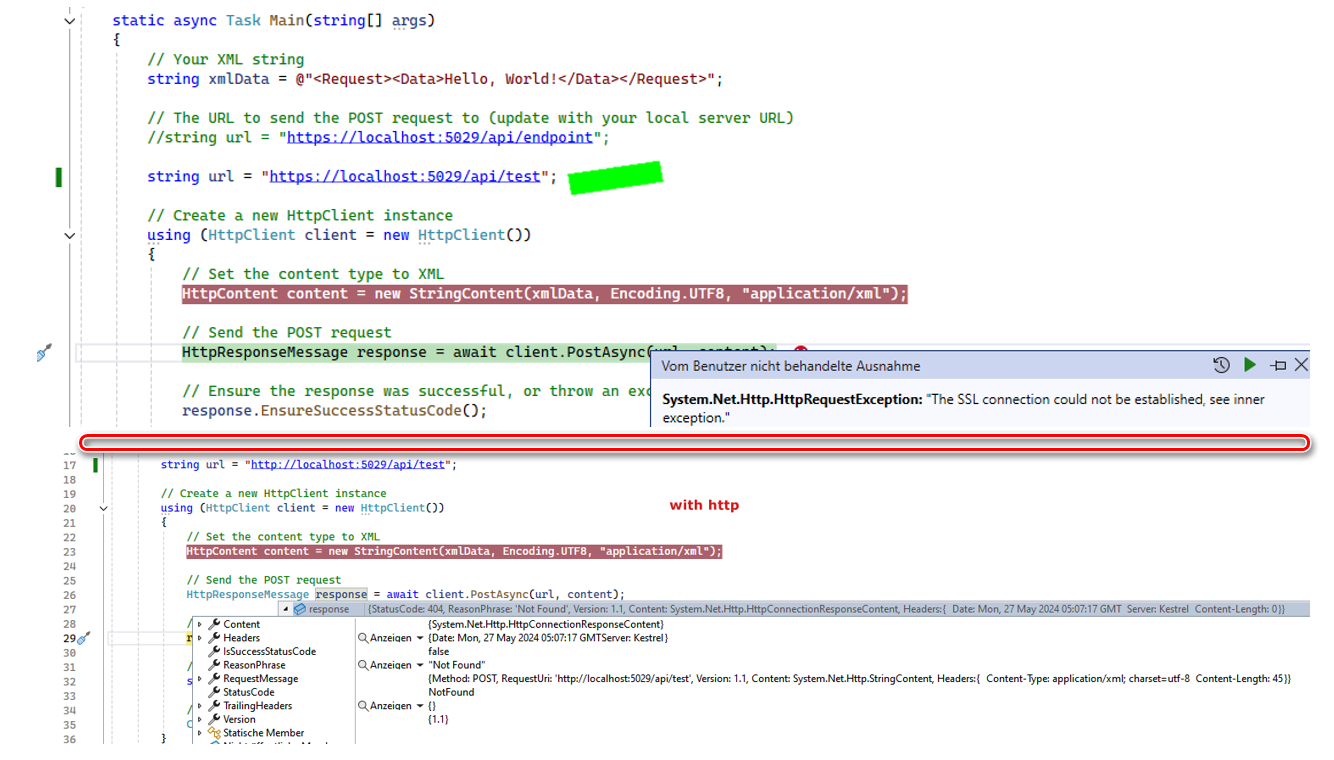Click the Statische Member class icon
The height and width of the screenshot is (760, 1334).
tap(214, 733)
